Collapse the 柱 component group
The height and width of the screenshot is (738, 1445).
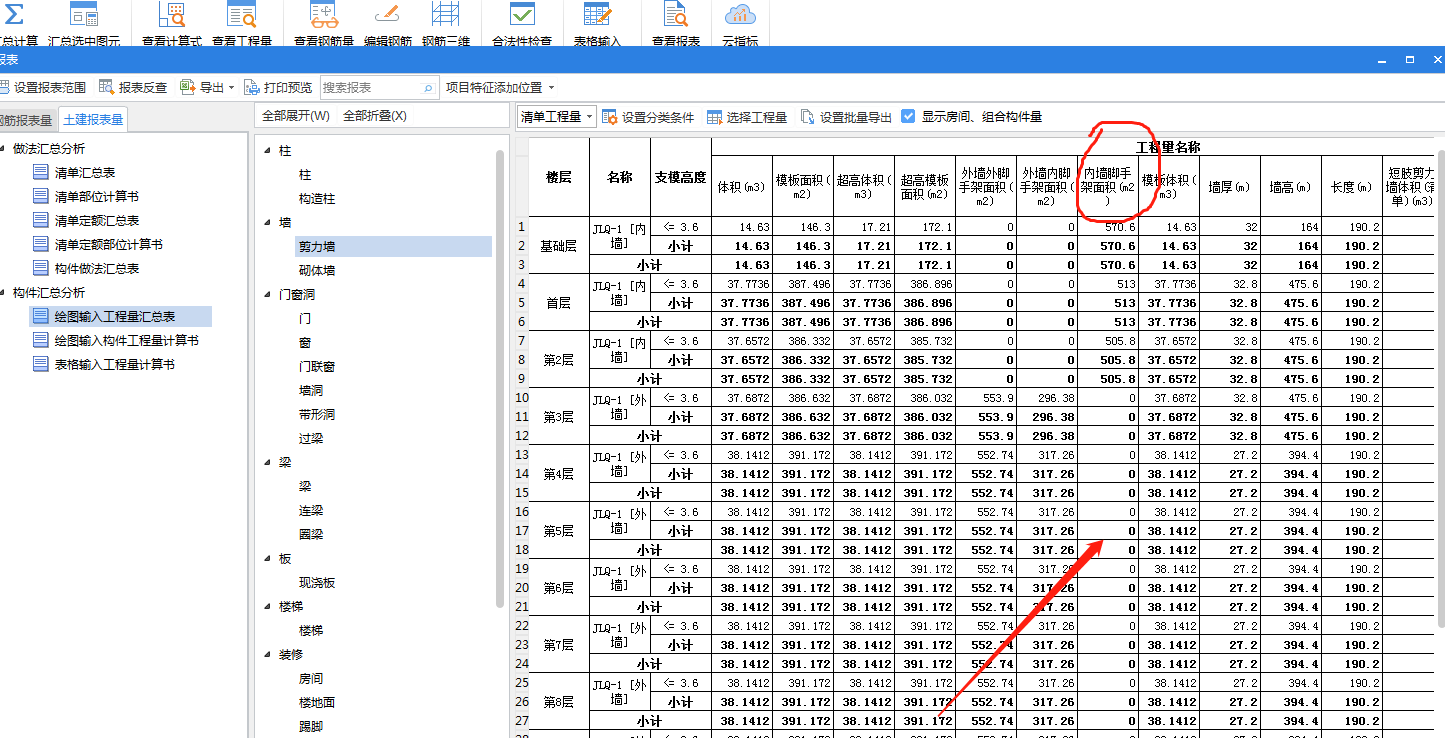coord(268,151)
